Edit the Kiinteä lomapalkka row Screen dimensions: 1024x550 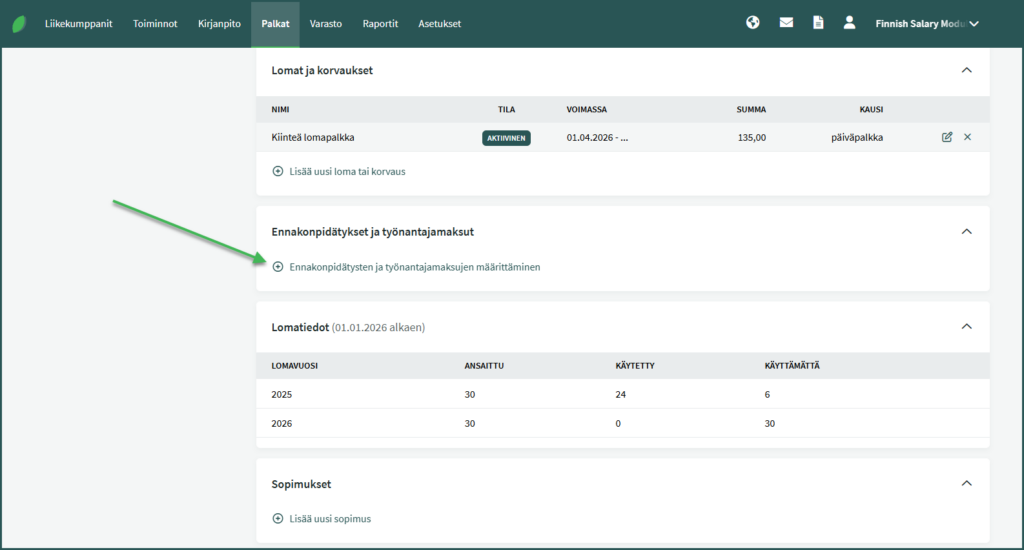[947, 137]
